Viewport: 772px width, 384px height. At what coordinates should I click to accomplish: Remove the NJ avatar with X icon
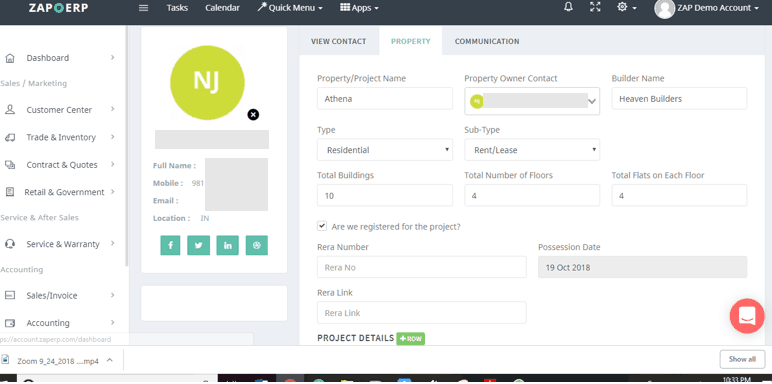[253, 115]
